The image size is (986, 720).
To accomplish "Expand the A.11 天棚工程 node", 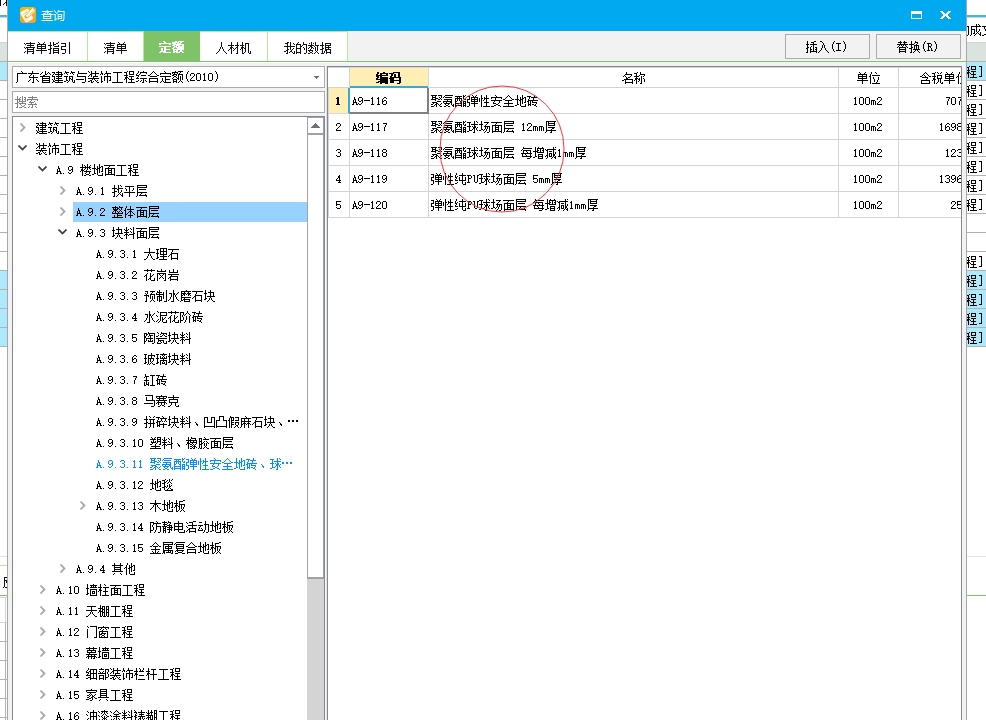I will coord(43,611).
